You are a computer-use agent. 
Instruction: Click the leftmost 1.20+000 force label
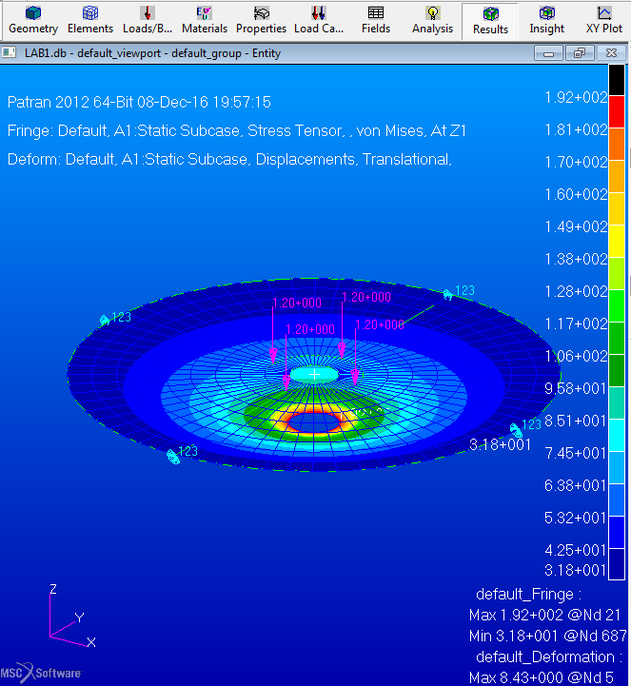coord(297,303)
